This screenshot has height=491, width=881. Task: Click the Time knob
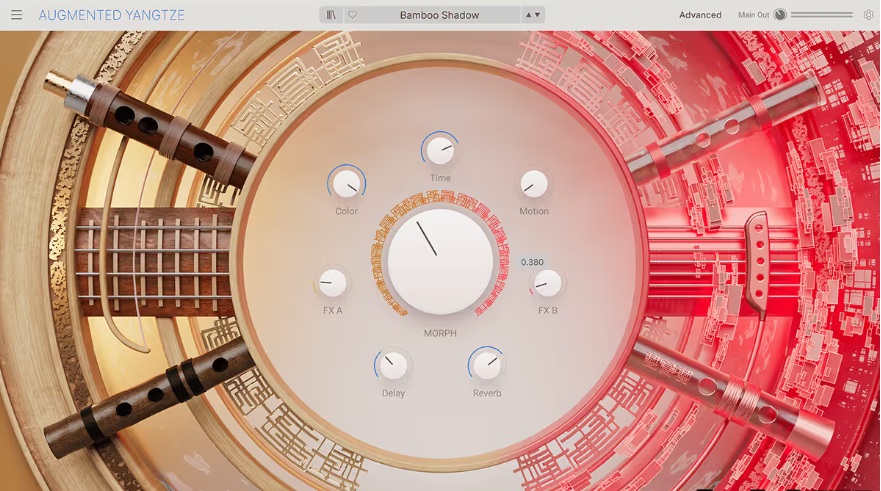pos(440,150)
